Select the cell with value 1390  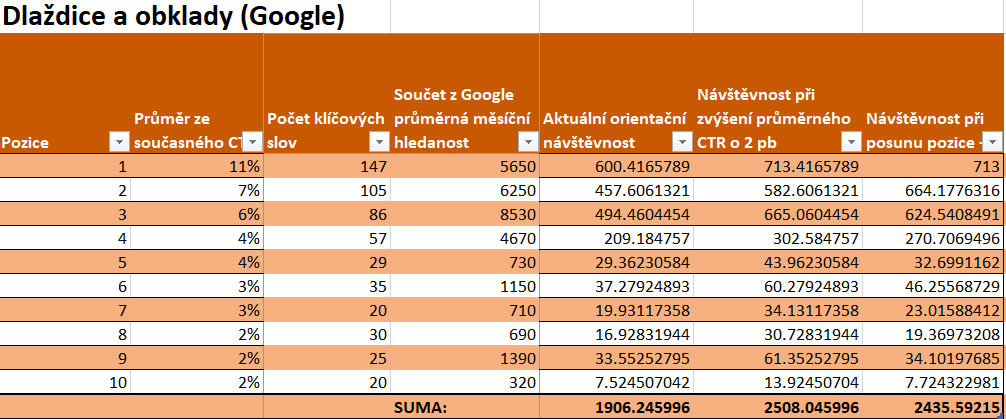[465, 358]
